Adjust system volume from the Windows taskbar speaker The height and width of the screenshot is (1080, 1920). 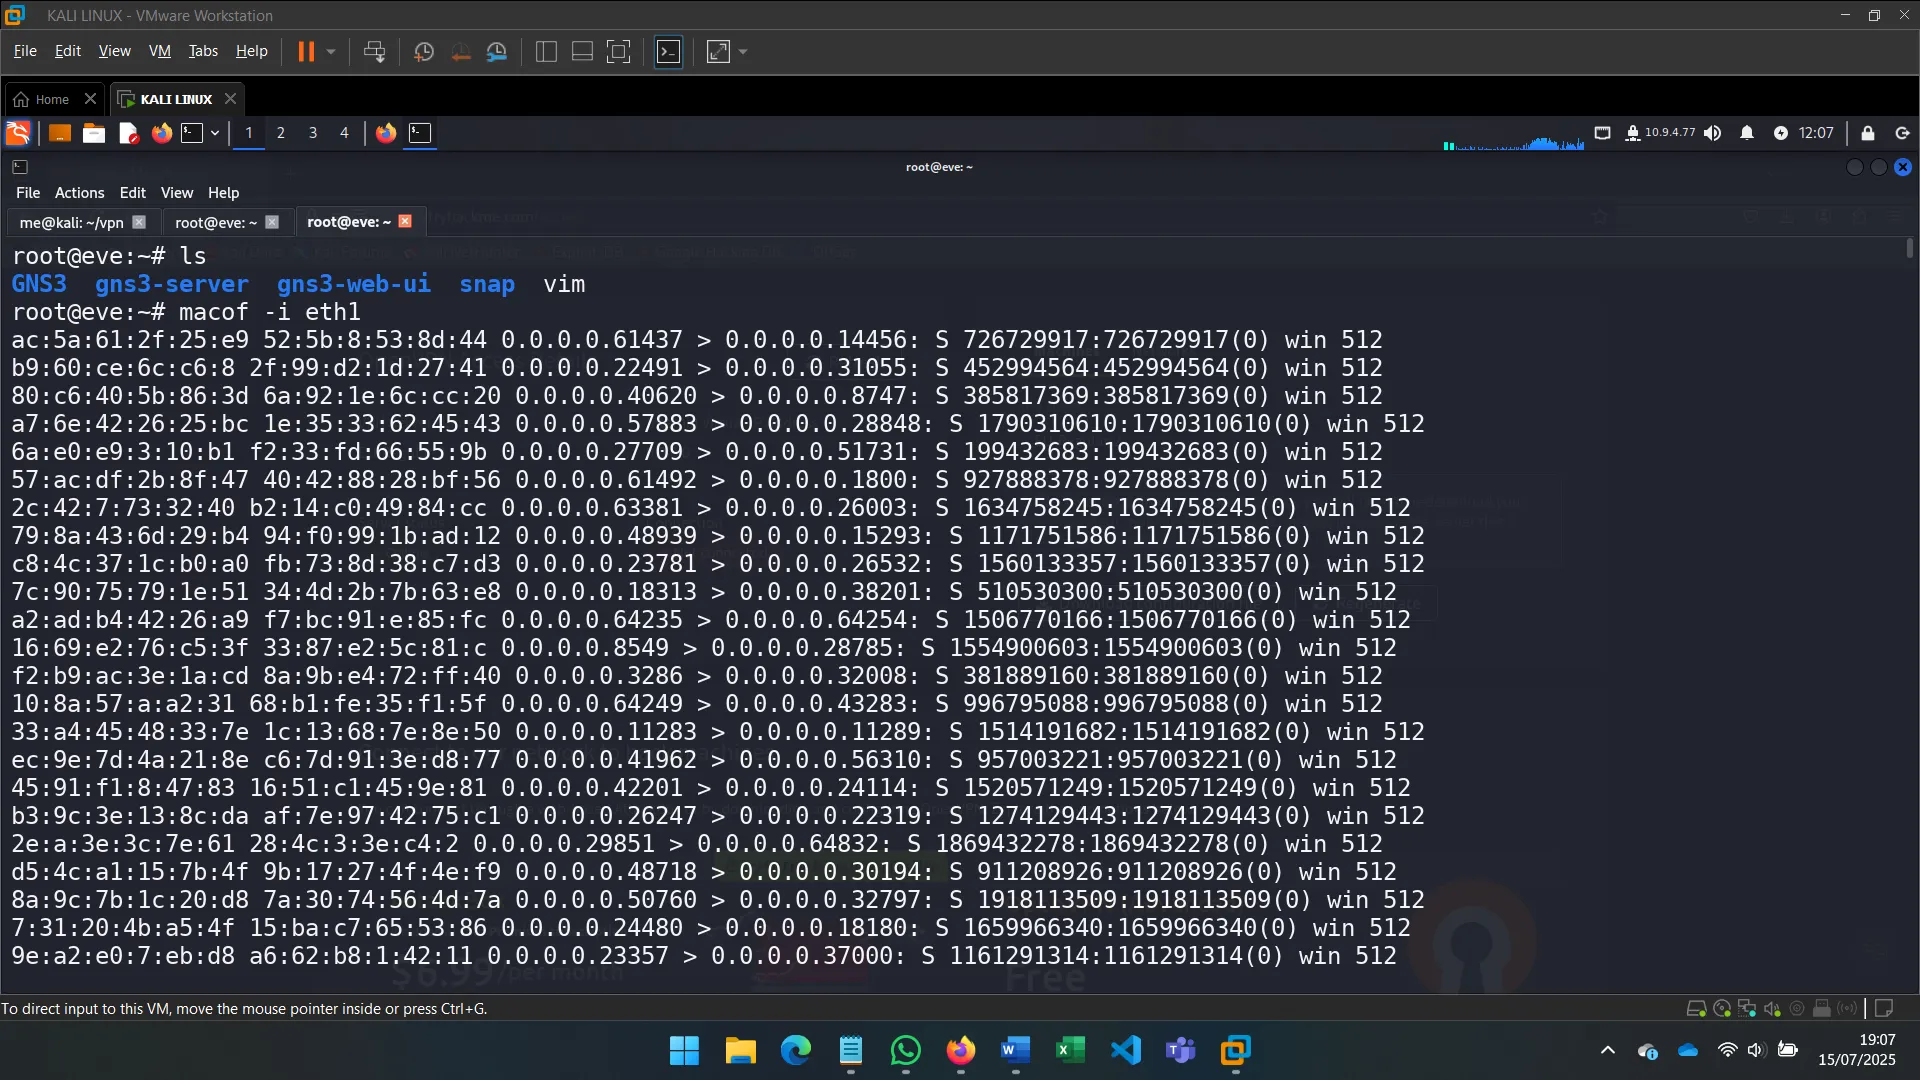click(x=1757, y=1051)
